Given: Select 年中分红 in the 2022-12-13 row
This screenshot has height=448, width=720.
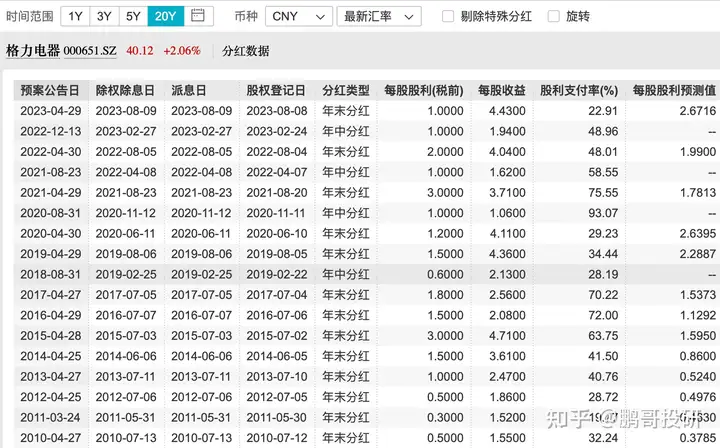Looking at the screenshot, I should (x=346, y=131).
